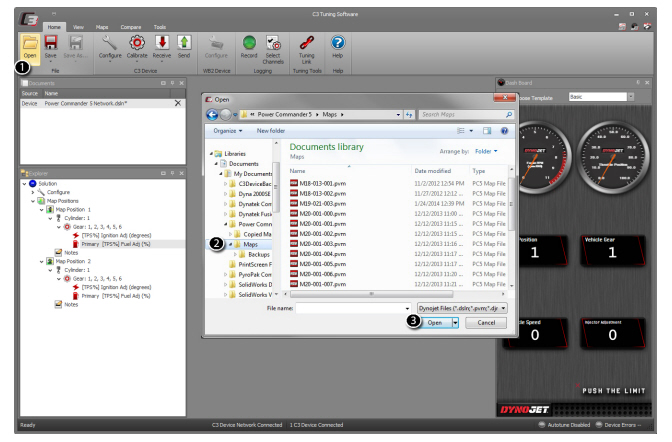Image resolution: width=672 pixels, height=442 pixels.
Task: Click the Send green arrow icon
Action: pos(184,43)
